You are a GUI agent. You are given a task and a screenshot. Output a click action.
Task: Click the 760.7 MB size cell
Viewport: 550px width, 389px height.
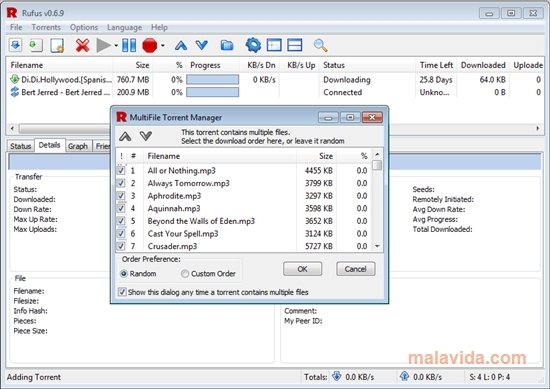[133, 80]
